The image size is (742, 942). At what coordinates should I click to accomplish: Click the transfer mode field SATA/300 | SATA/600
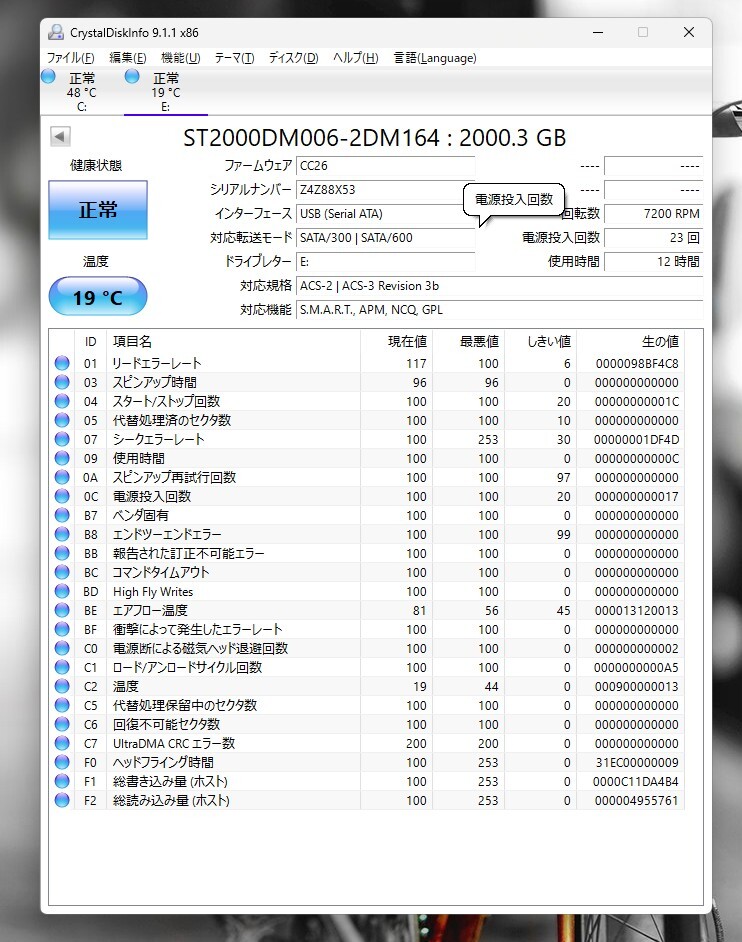click(386, 238)
